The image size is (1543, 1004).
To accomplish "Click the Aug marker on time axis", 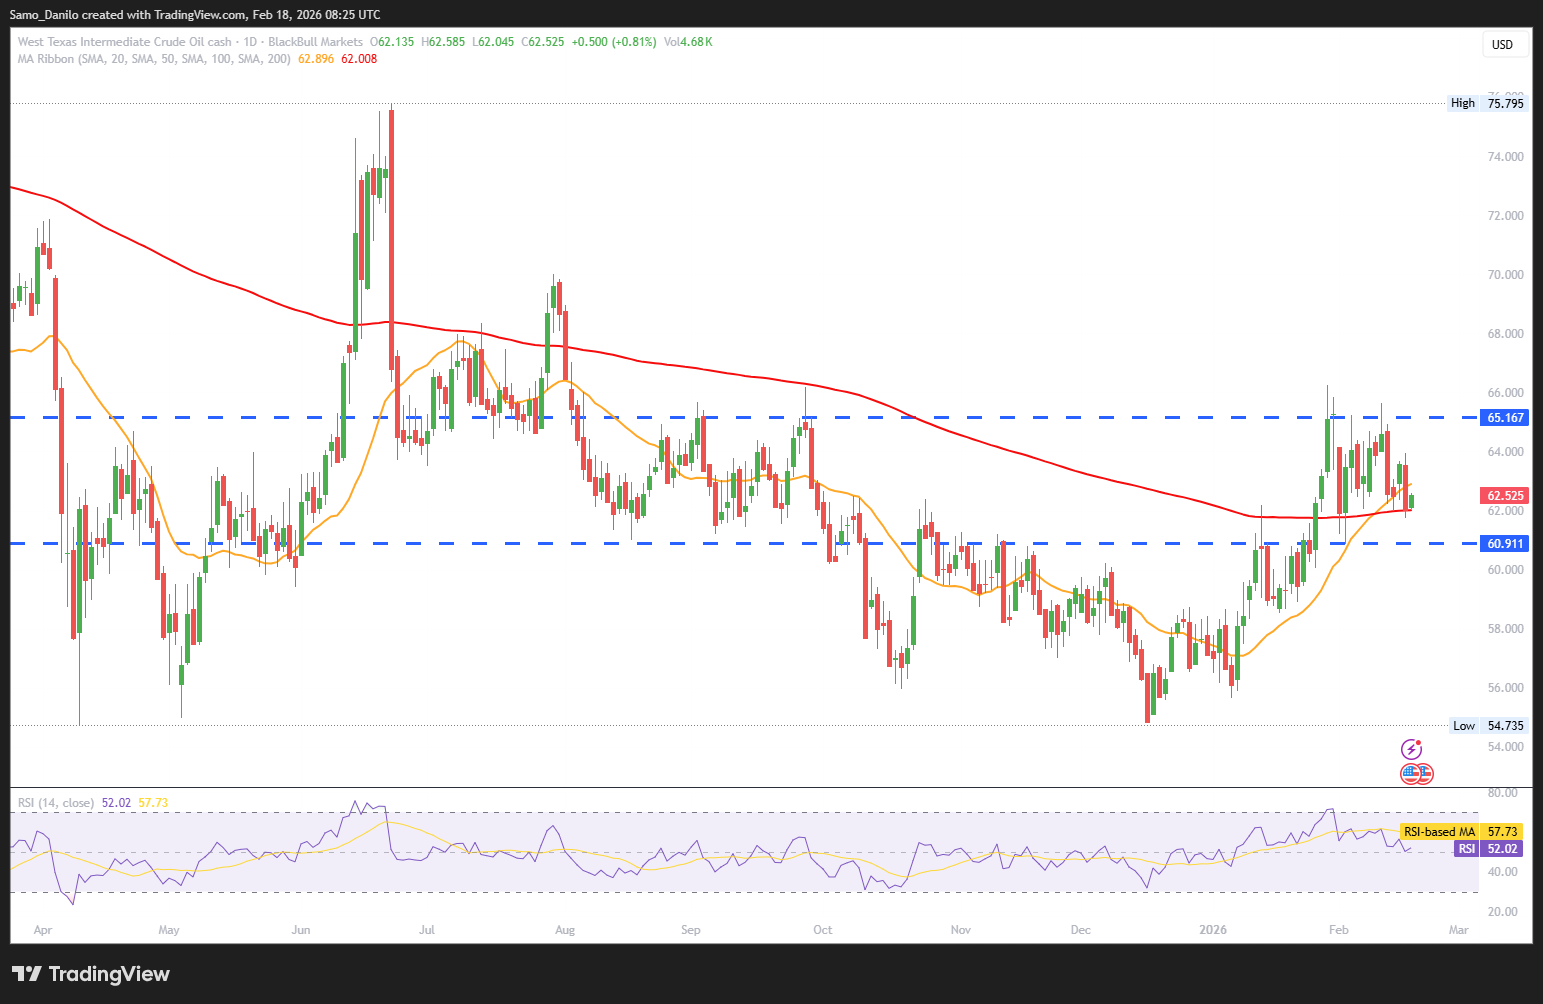I will coord(565,930).
